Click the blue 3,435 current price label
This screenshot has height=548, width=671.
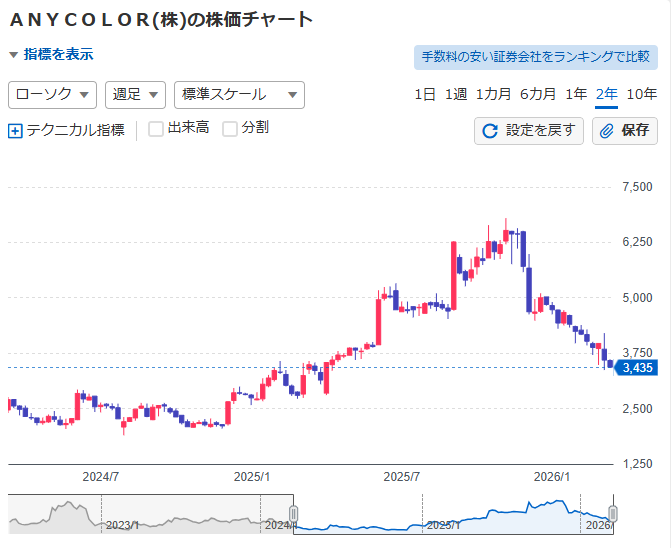pyautogui.click(x=637, y=368)
